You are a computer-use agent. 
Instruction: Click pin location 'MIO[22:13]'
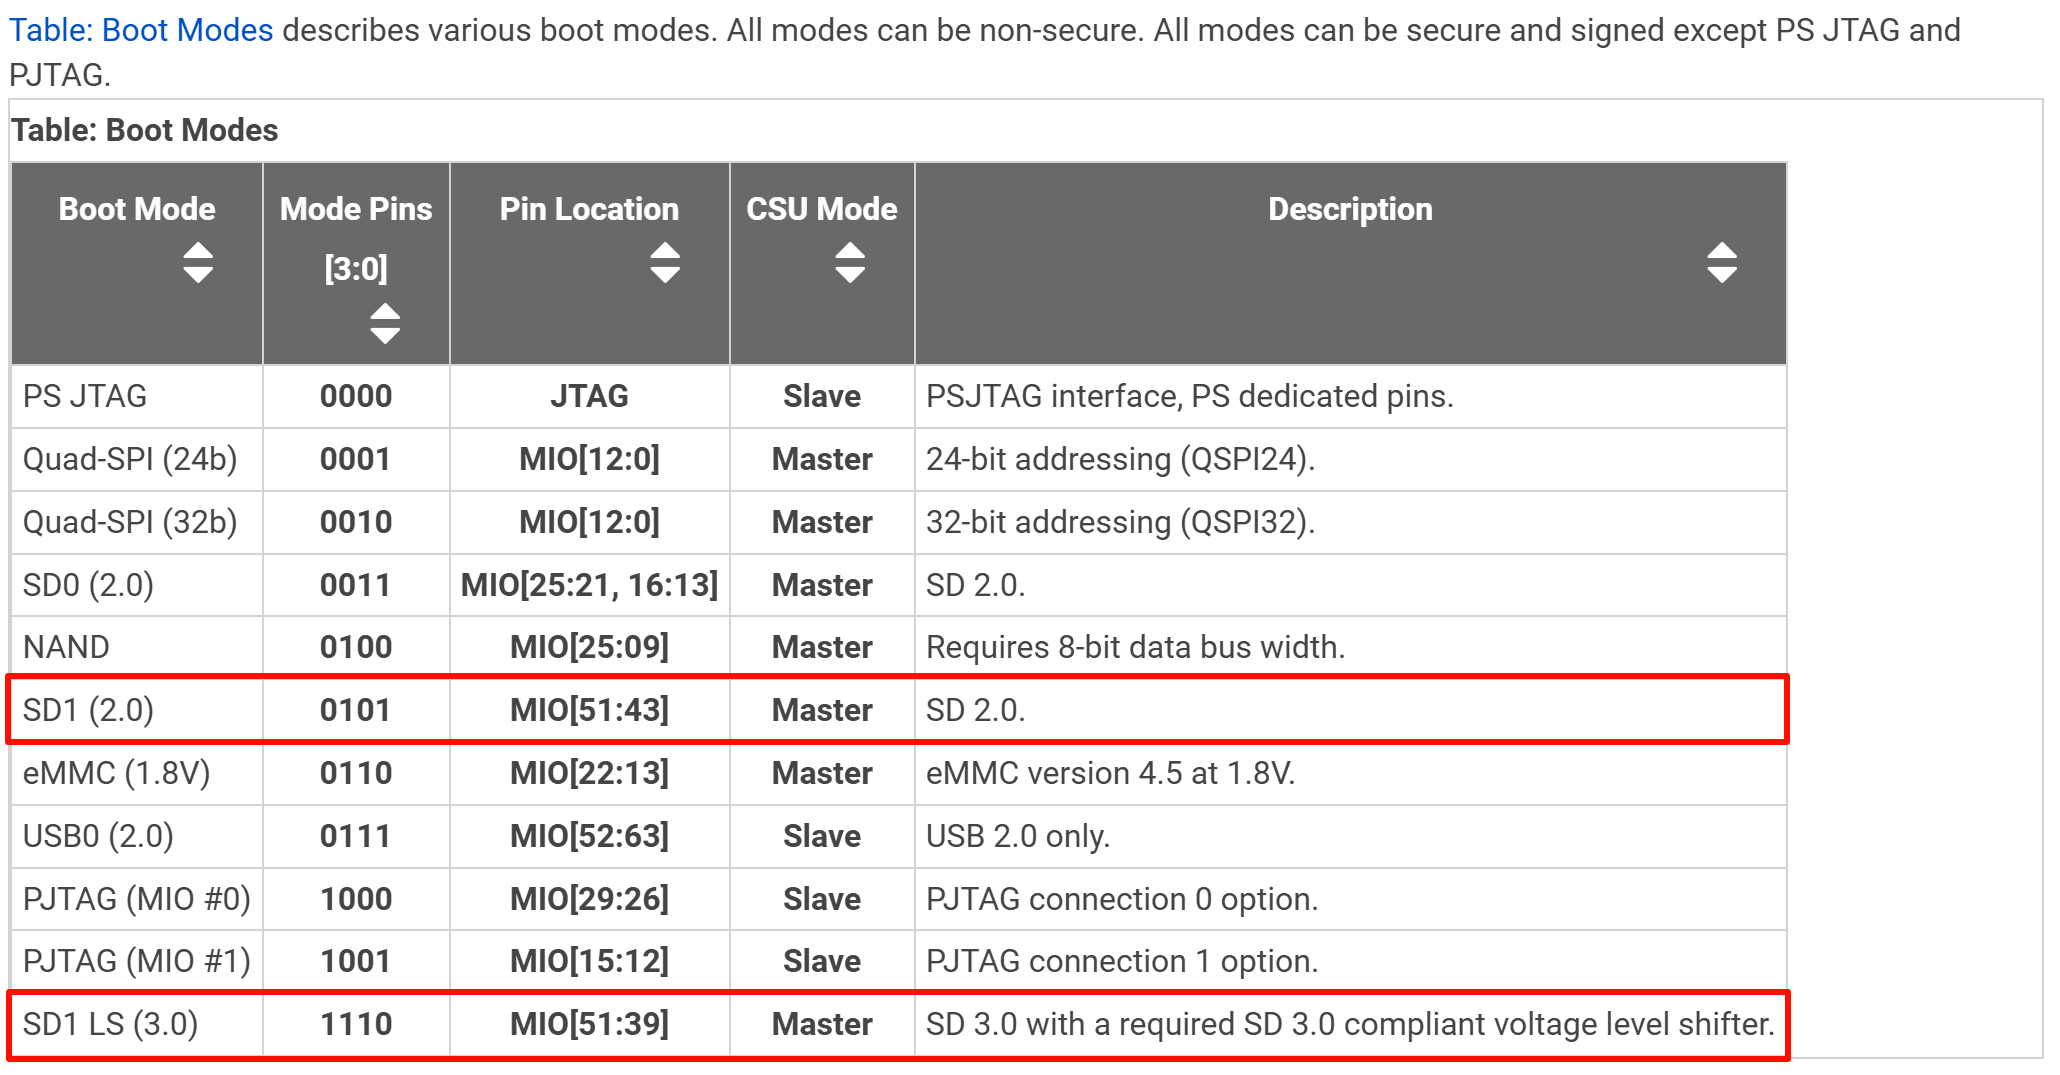pyautogui.click(x=589, y=773)
